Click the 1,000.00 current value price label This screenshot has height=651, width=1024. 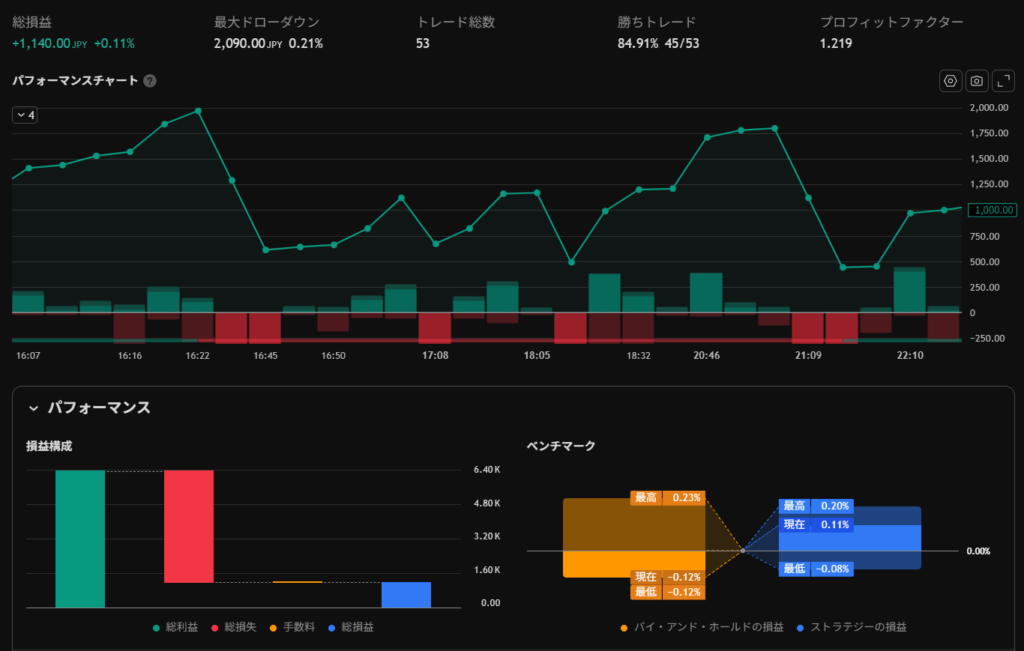[x=993, y=210]
